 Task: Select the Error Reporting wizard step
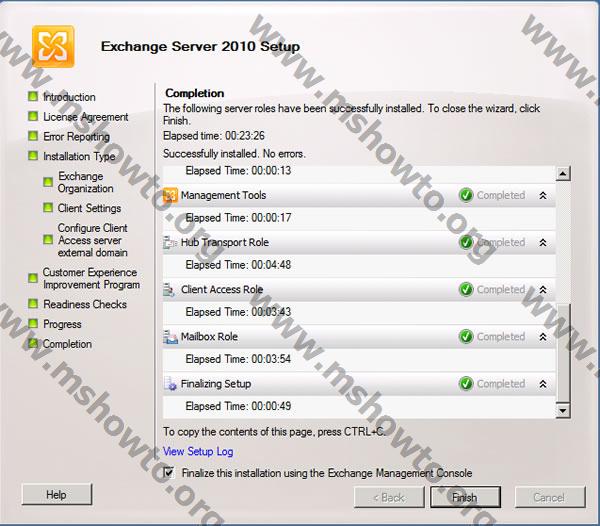(x=77, y=137)
